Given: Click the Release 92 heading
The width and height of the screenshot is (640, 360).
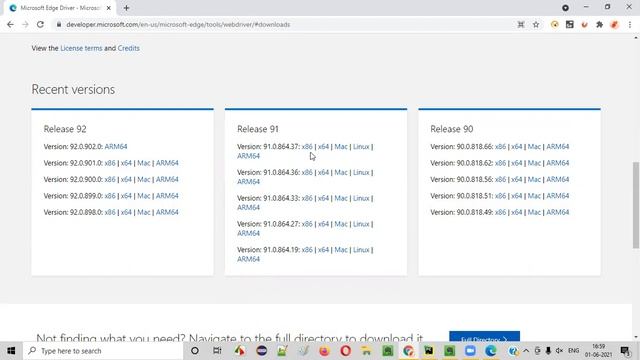Looking at the screenshot, I should click(65, 129).
